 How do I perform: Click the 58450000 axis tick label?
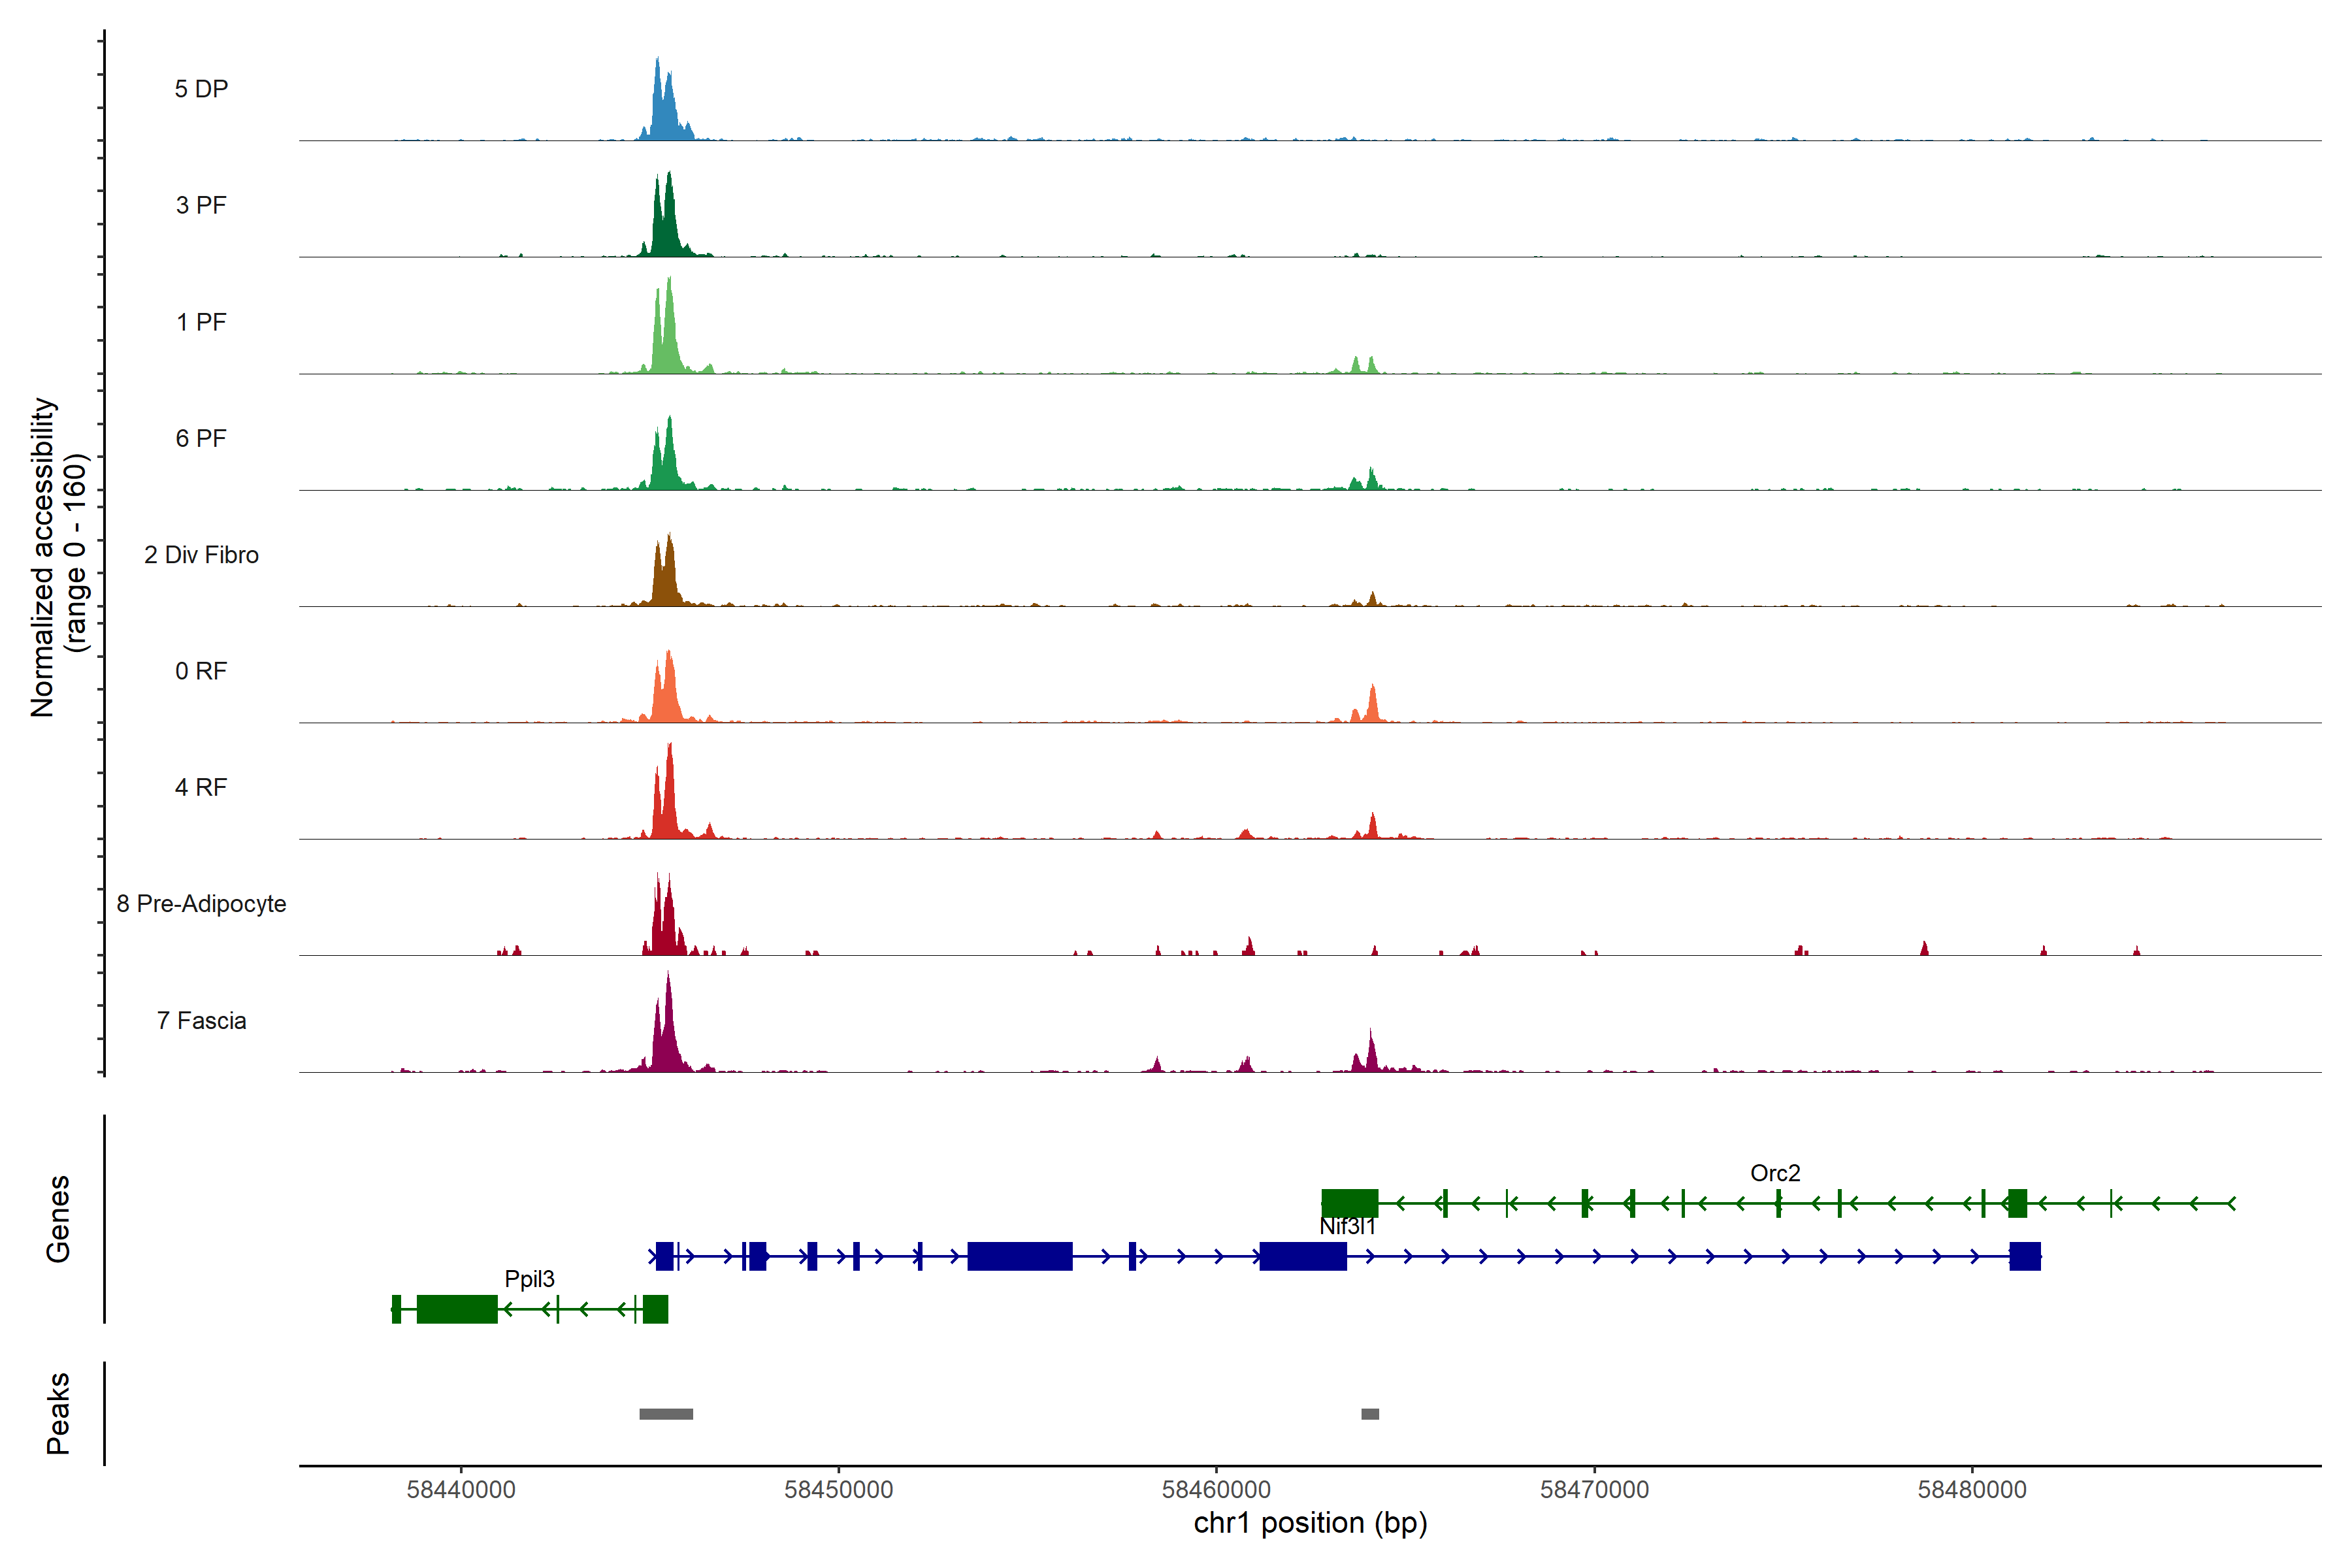coord(838,1489)
